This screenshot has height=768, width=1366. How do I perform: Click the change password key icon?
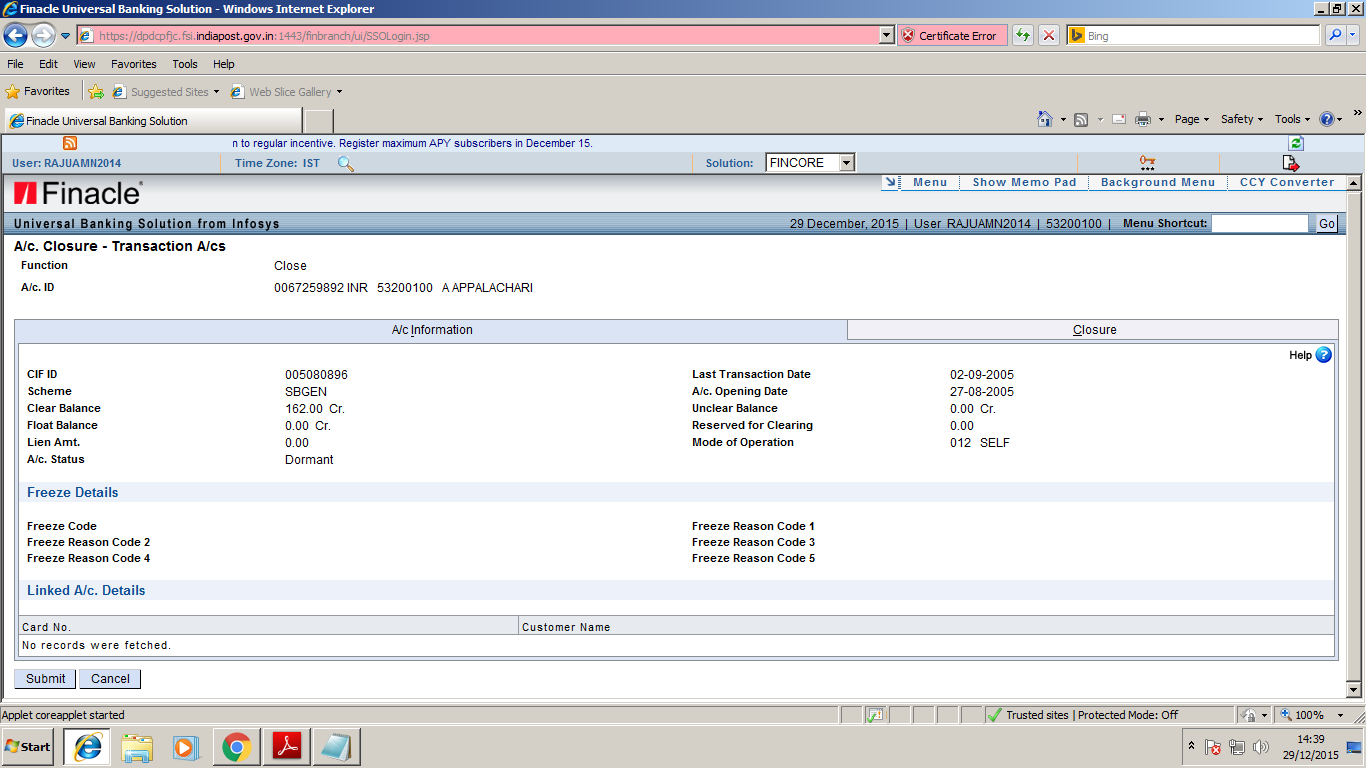click(1146, 160)
